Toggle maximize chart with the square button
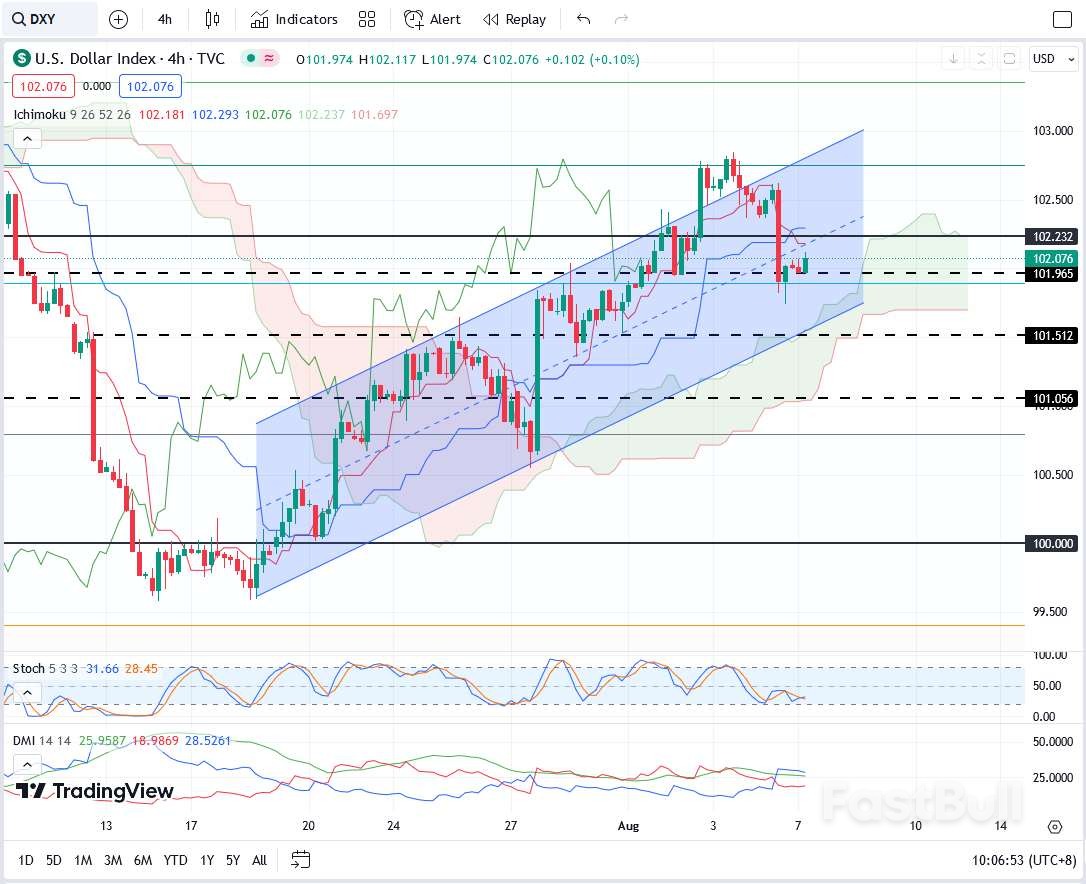 pyautogui.click(x=1062, y=19)
